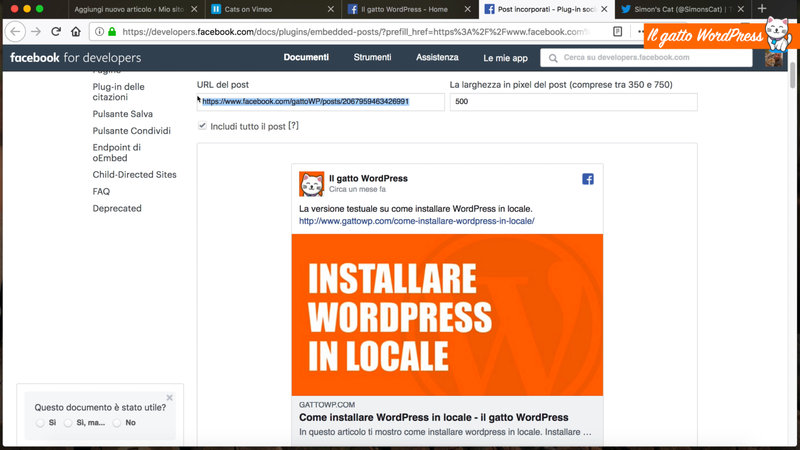Click the facebook for developers logo
800x450 pixels.
click(x=76, y=58)
